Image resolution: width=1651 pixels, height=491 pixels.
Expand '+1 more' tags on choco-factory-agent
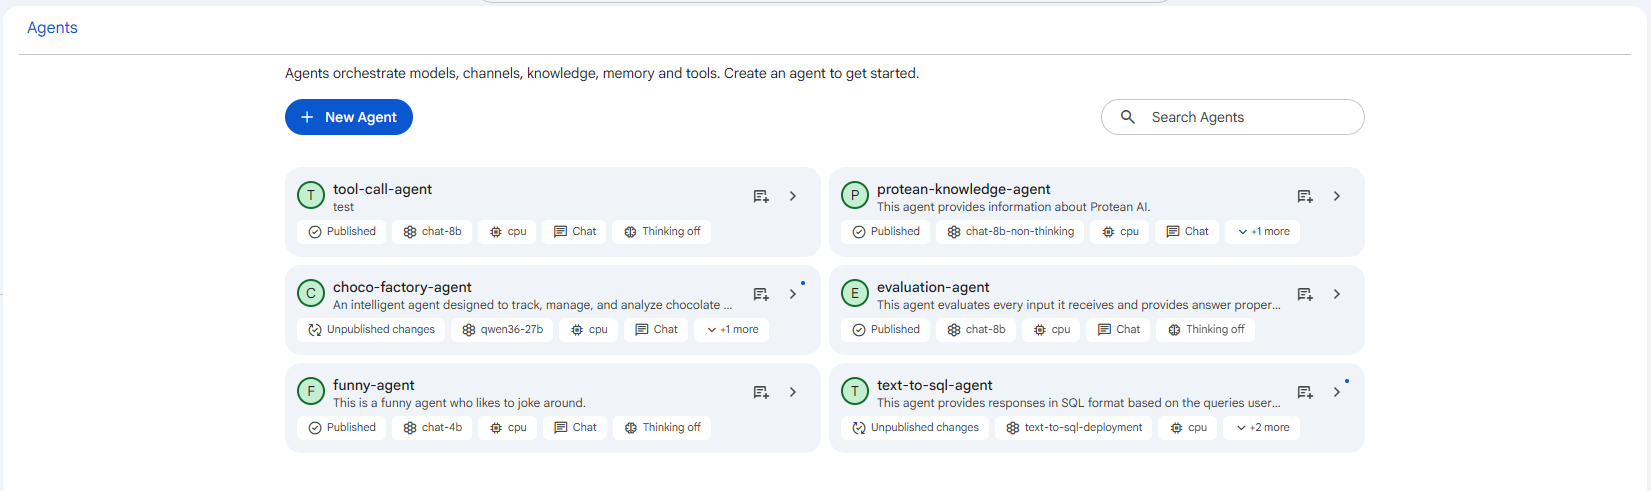[732, 330]
